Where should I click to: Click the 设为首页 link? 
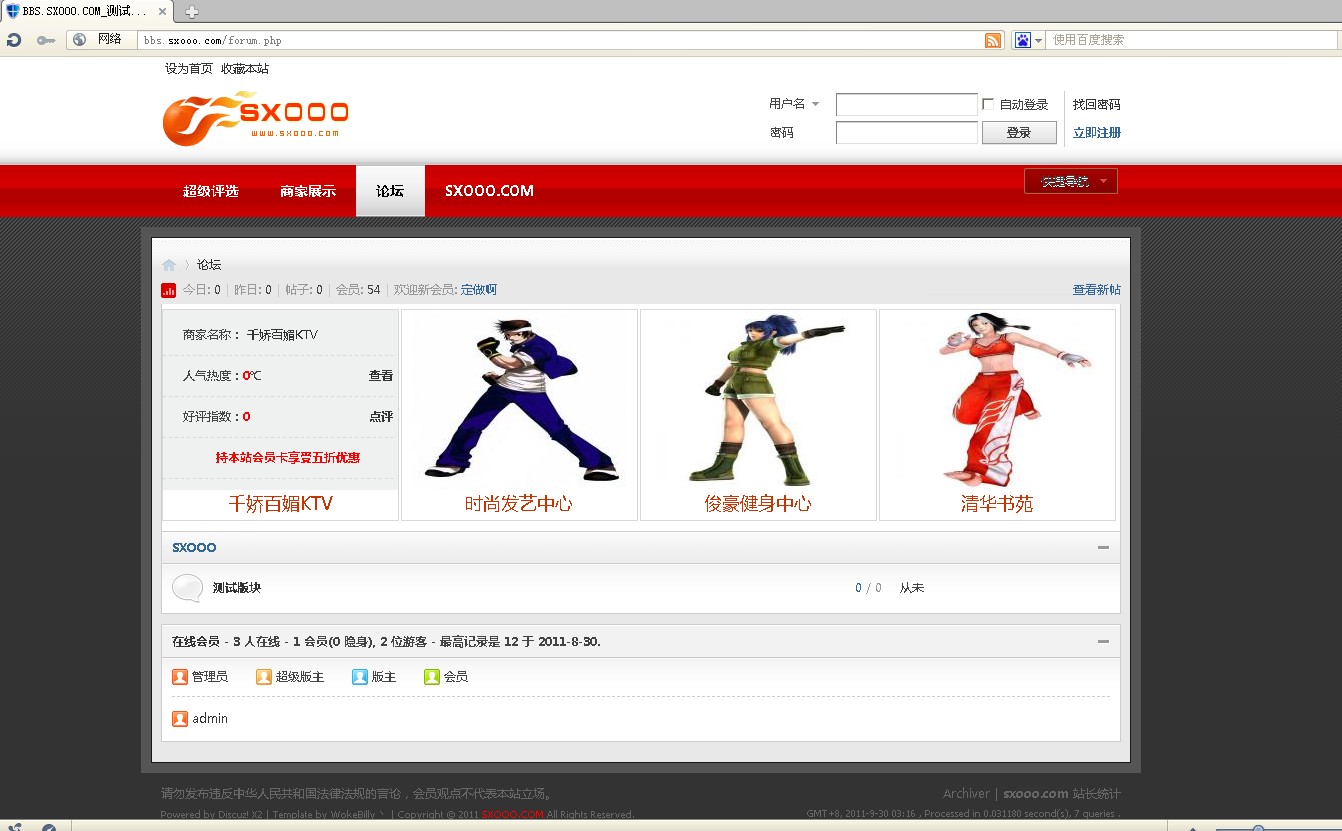189,69
